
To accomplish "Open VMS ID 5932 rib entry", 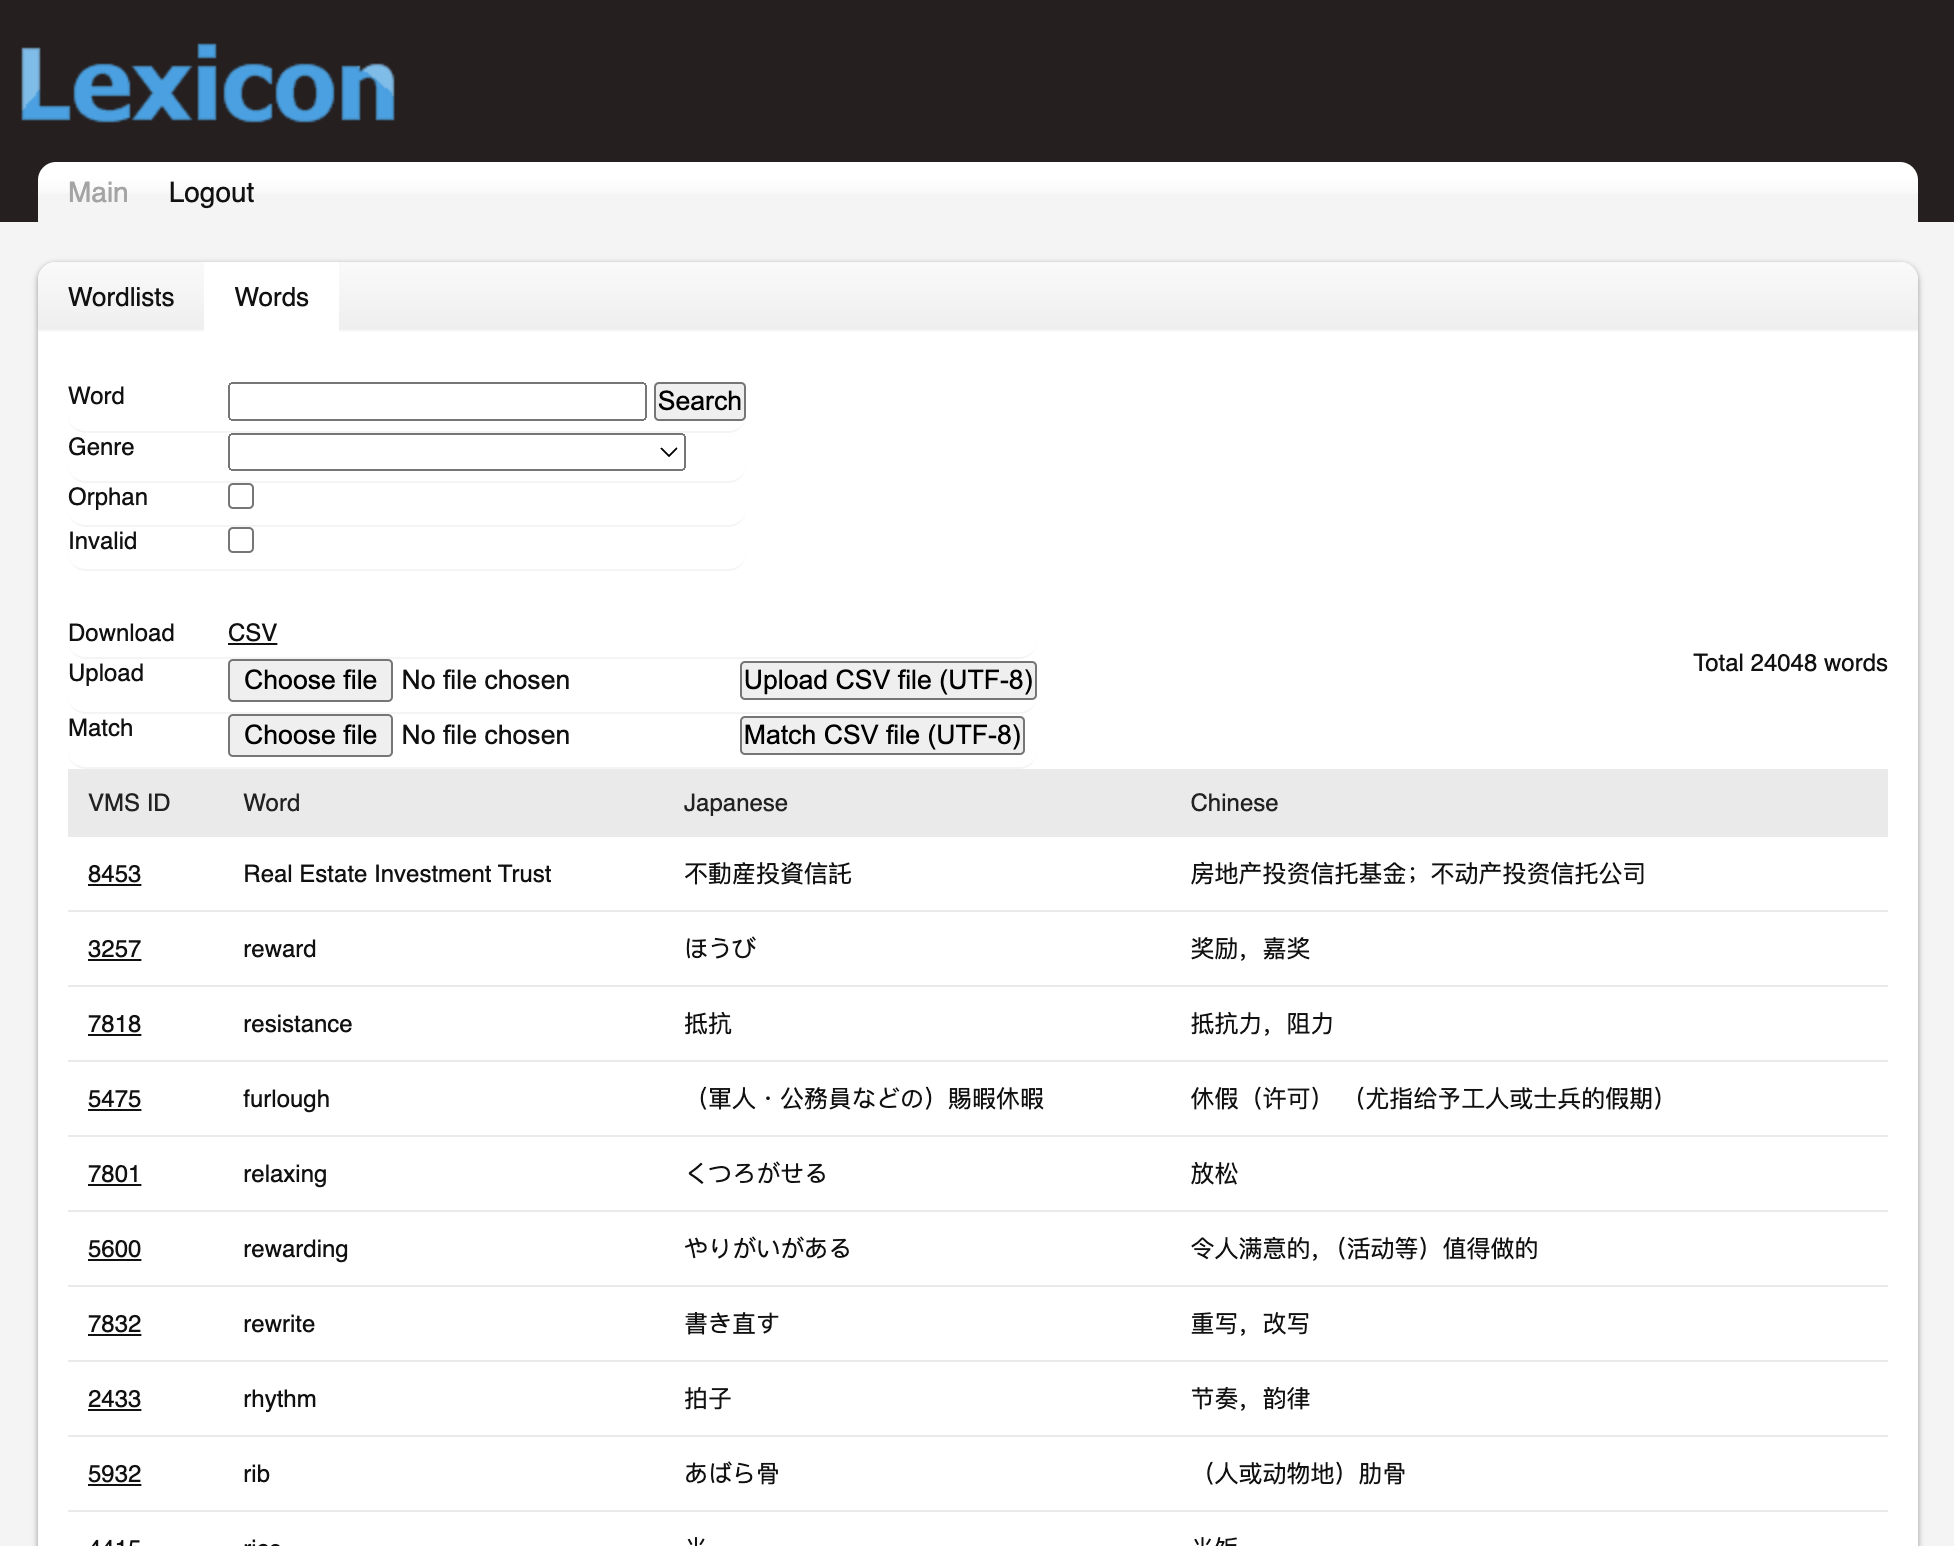I will [114, 1474].
